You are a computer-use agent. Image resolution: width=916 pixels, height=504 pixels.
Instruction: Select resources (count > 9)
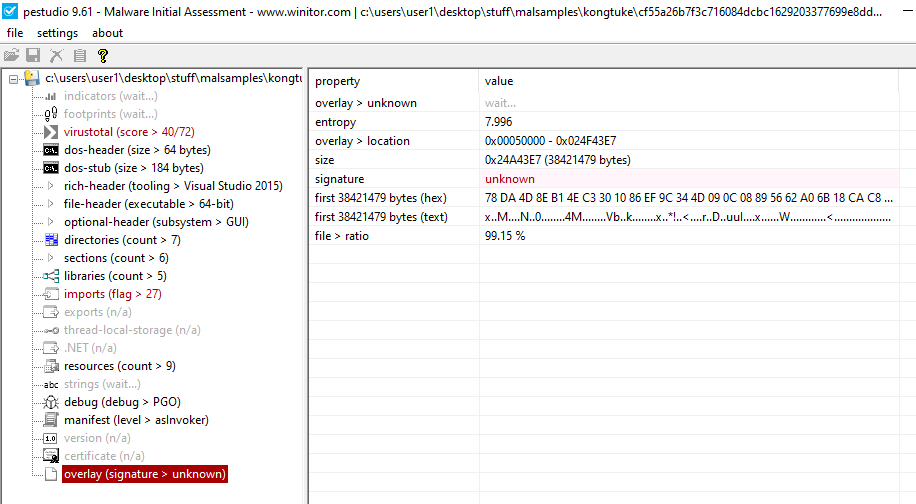point(120,366)
